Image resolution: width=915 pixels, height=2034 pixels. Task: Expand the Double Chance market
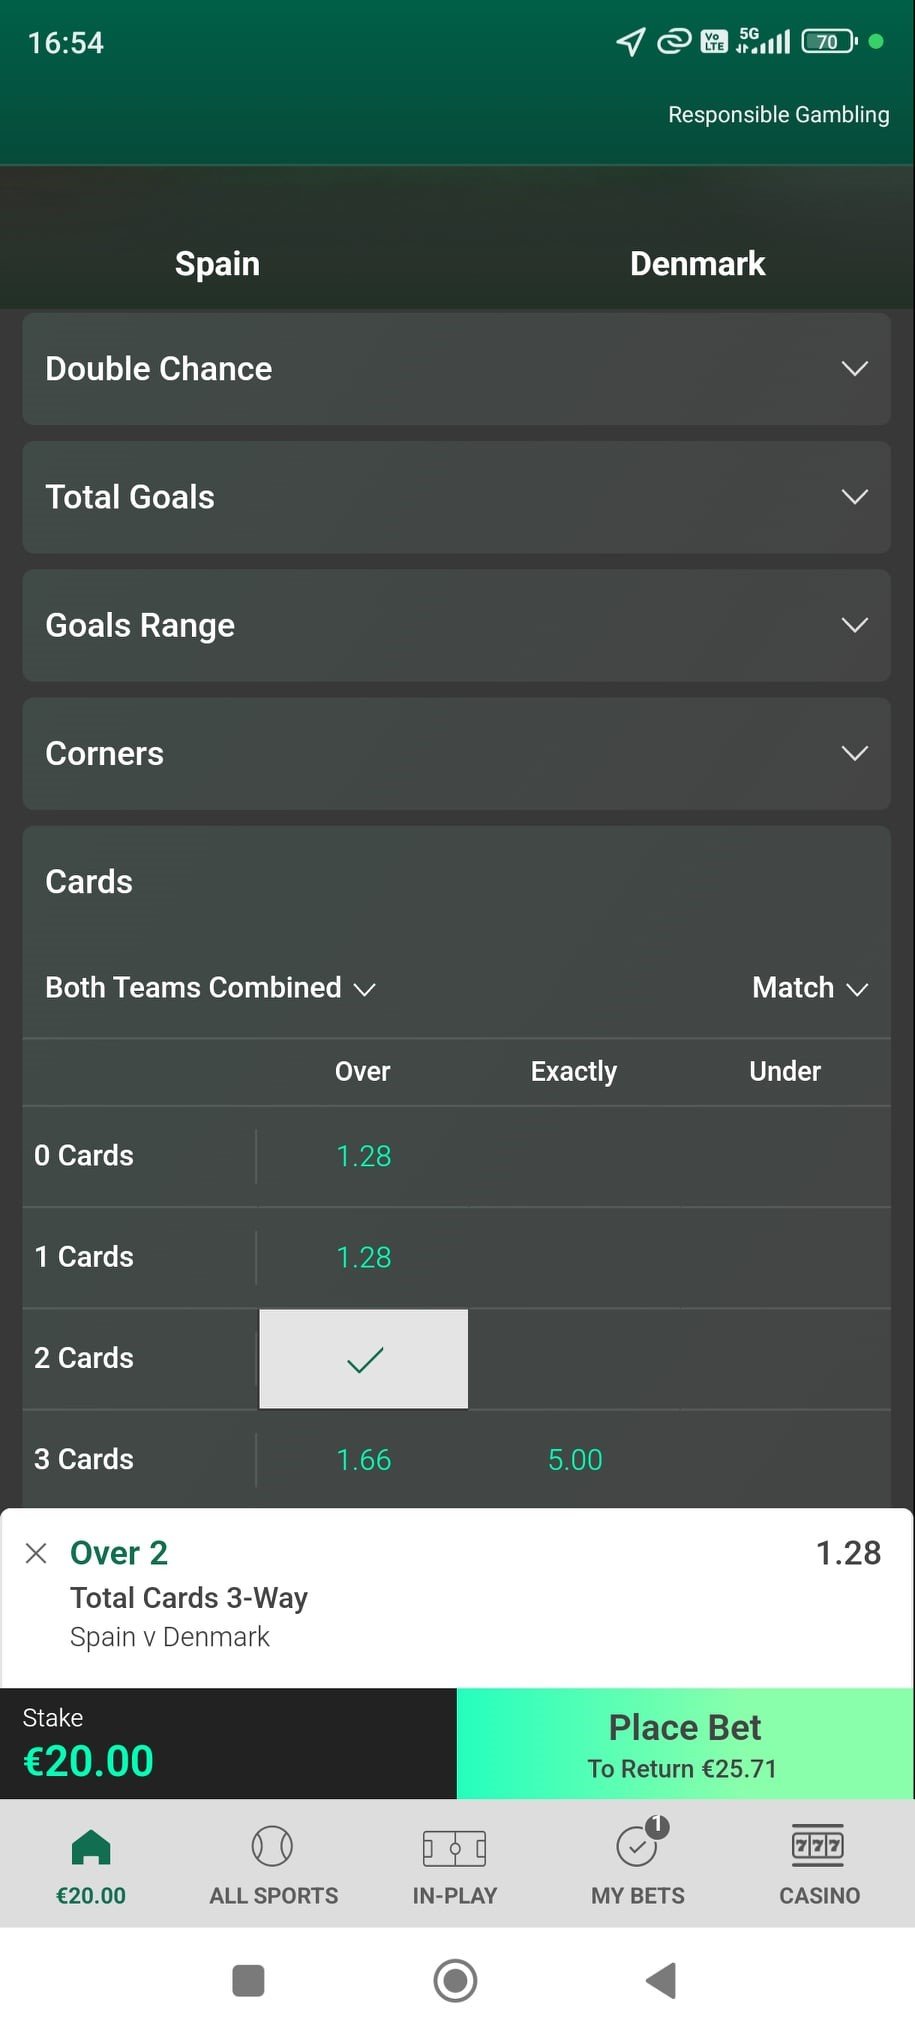click(457, 369)
